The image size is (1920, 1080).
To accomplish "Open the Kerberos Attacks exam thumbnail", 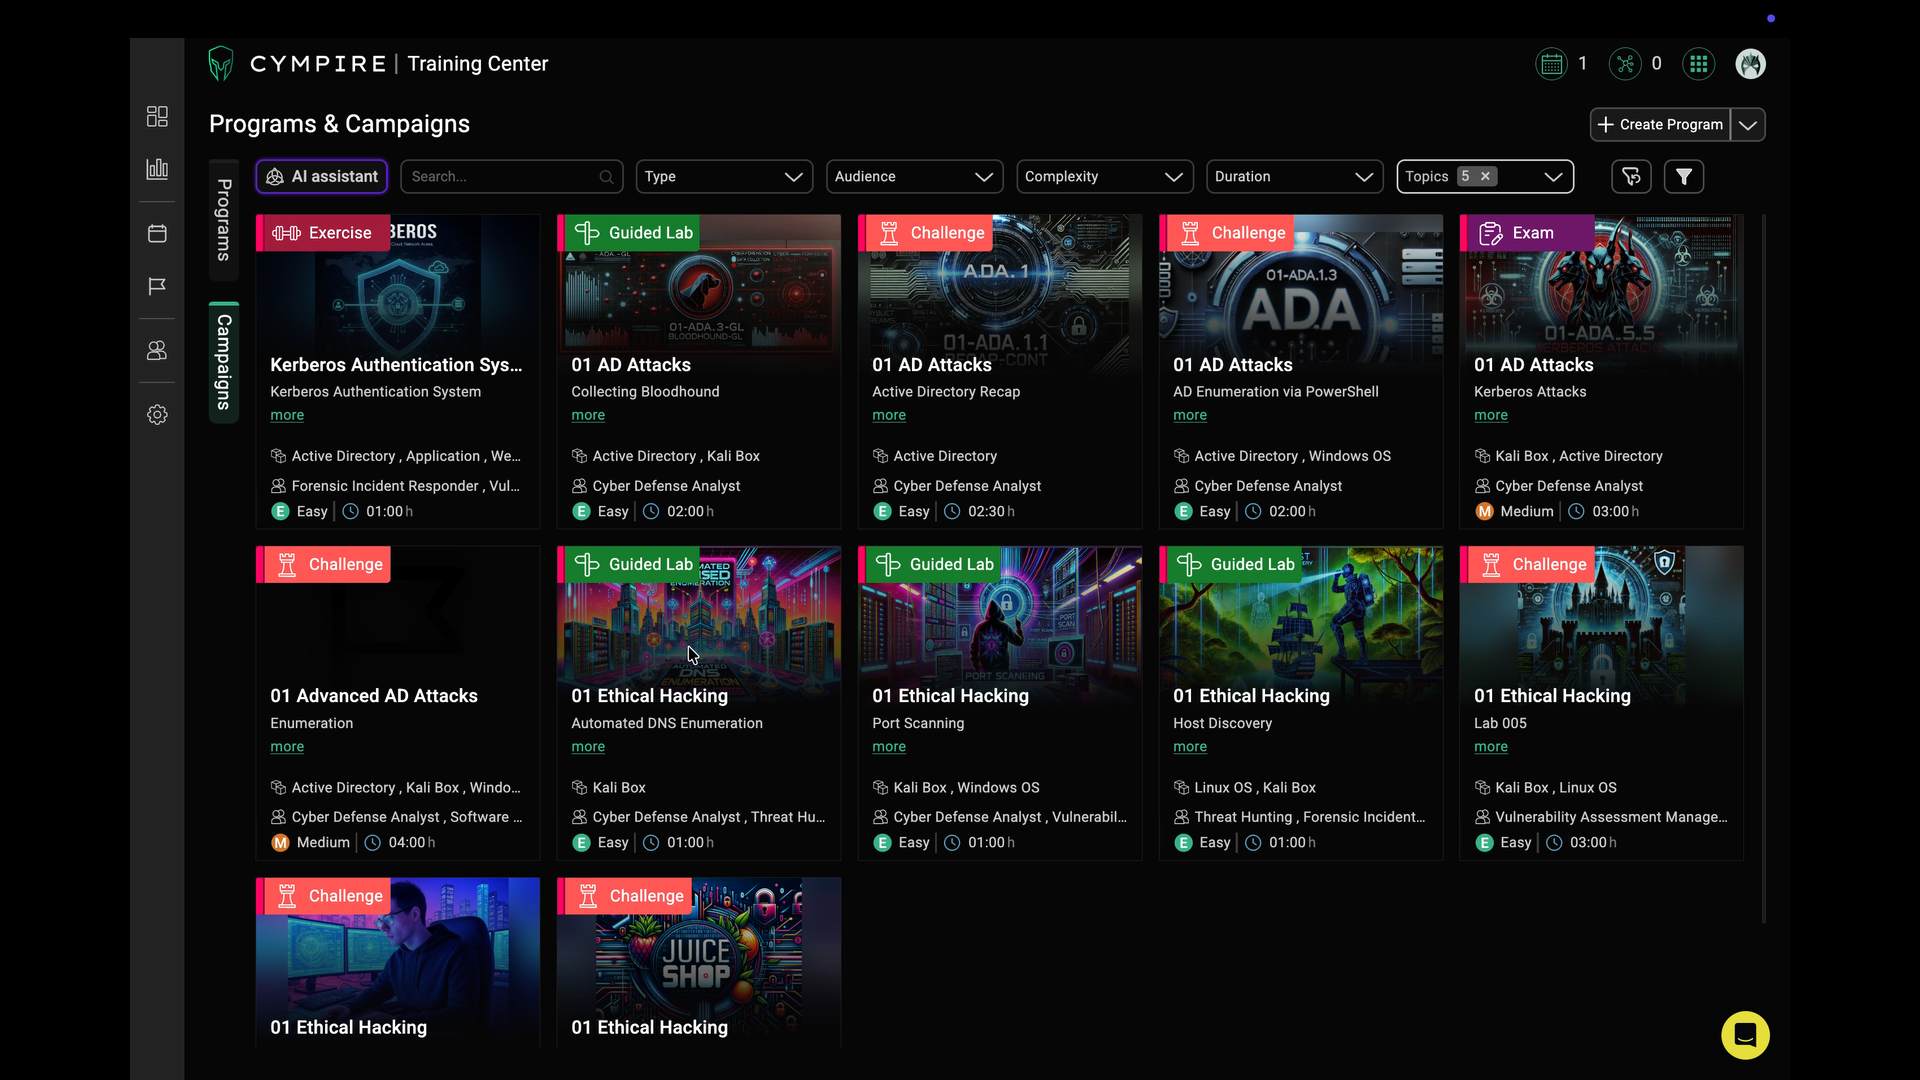I will pyautogui.click(x=1602, y=283).
